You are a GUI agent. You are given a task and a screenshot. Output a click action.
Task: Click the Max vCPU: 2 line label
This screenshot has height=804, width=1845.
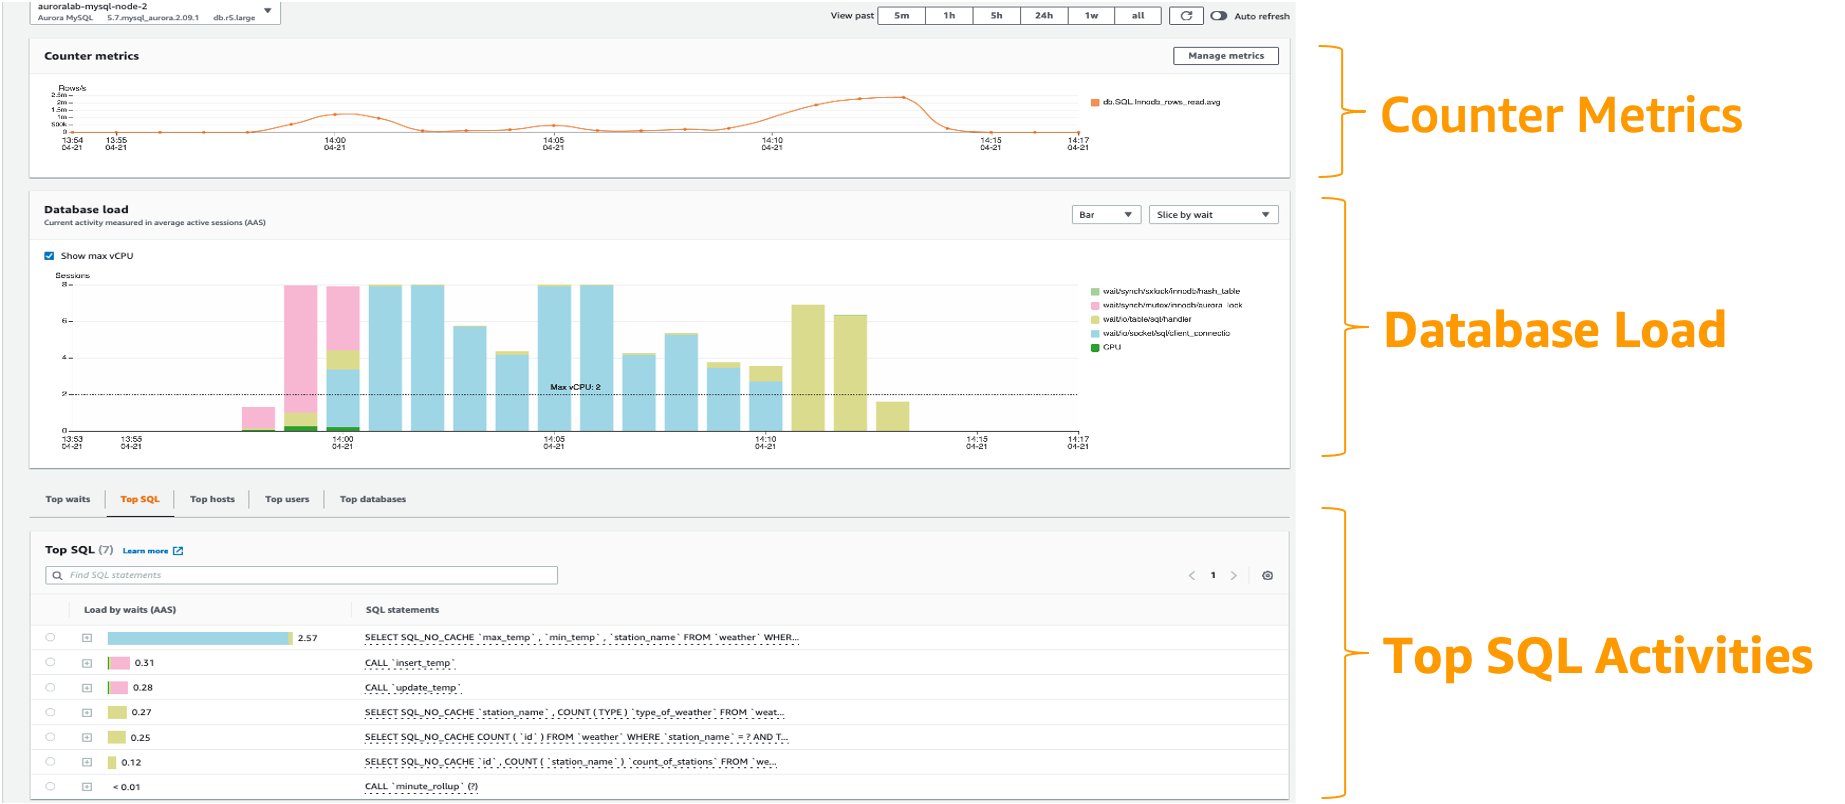point(575,387)
